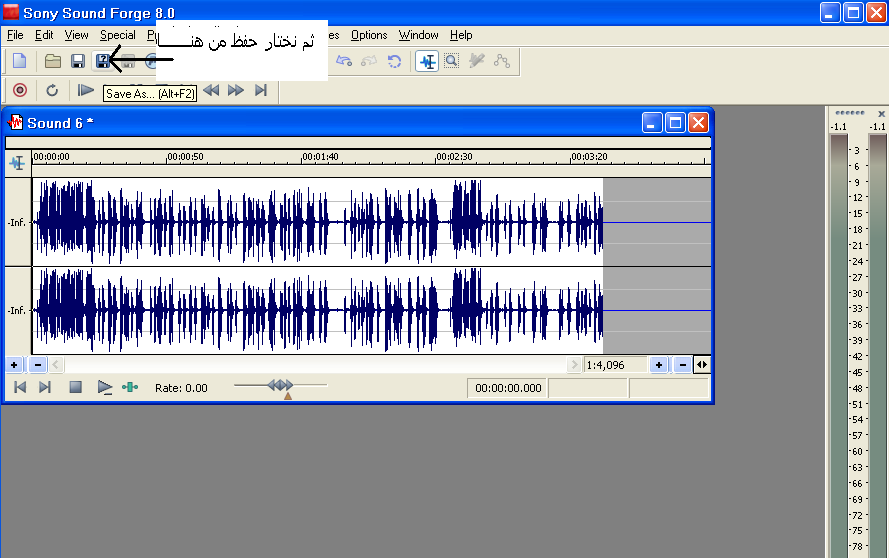889x558 pixels.
Task: Click the left channel -Inf. level label
Action: pos(18,222)
